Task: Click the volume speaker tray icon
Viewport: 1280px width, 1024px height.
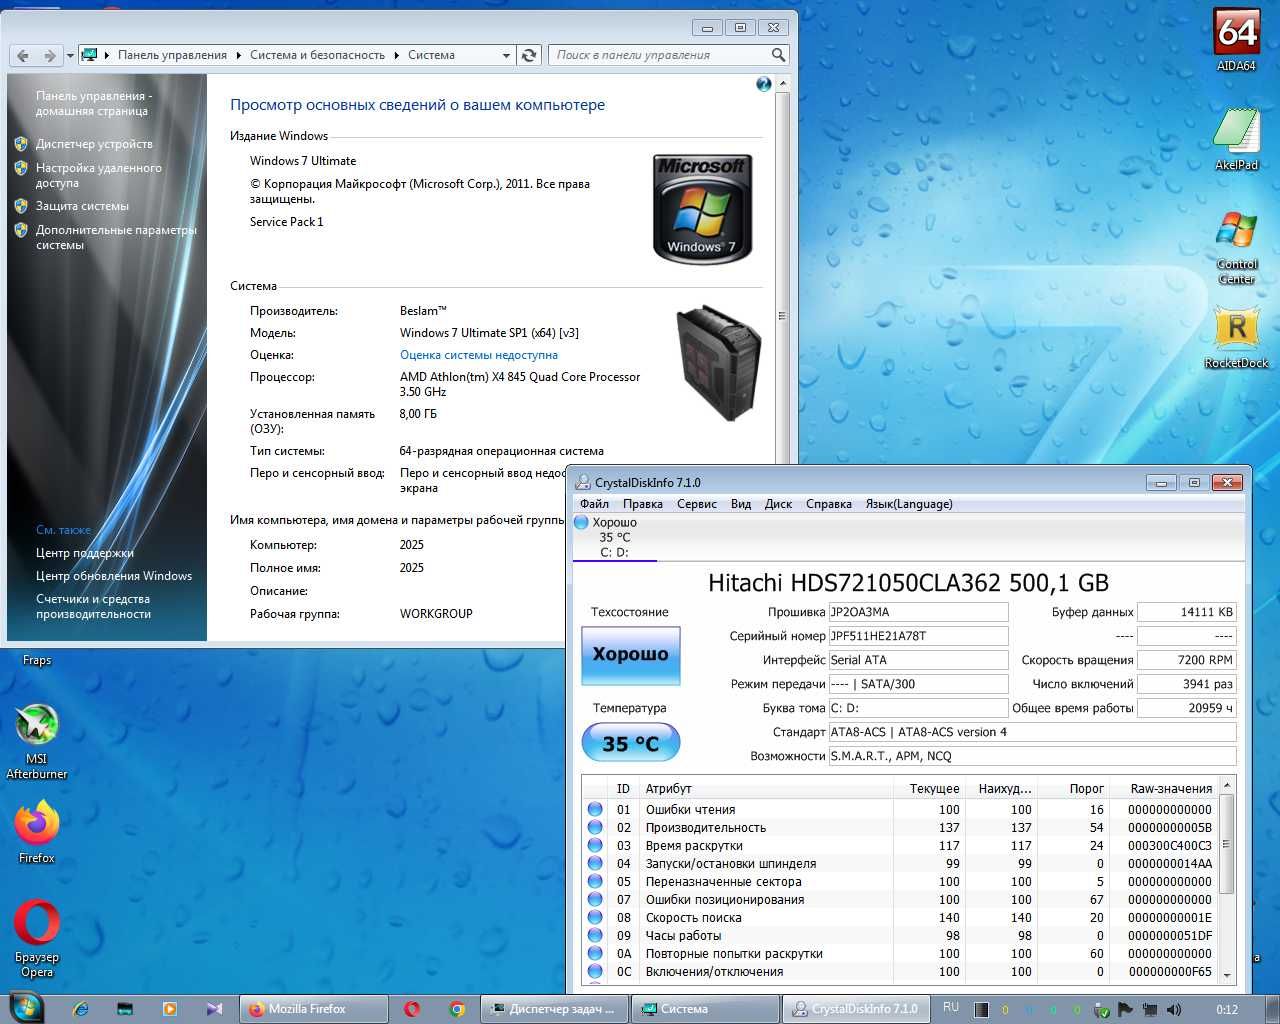Action: pyautogui.click(x=1174, y=1009)
